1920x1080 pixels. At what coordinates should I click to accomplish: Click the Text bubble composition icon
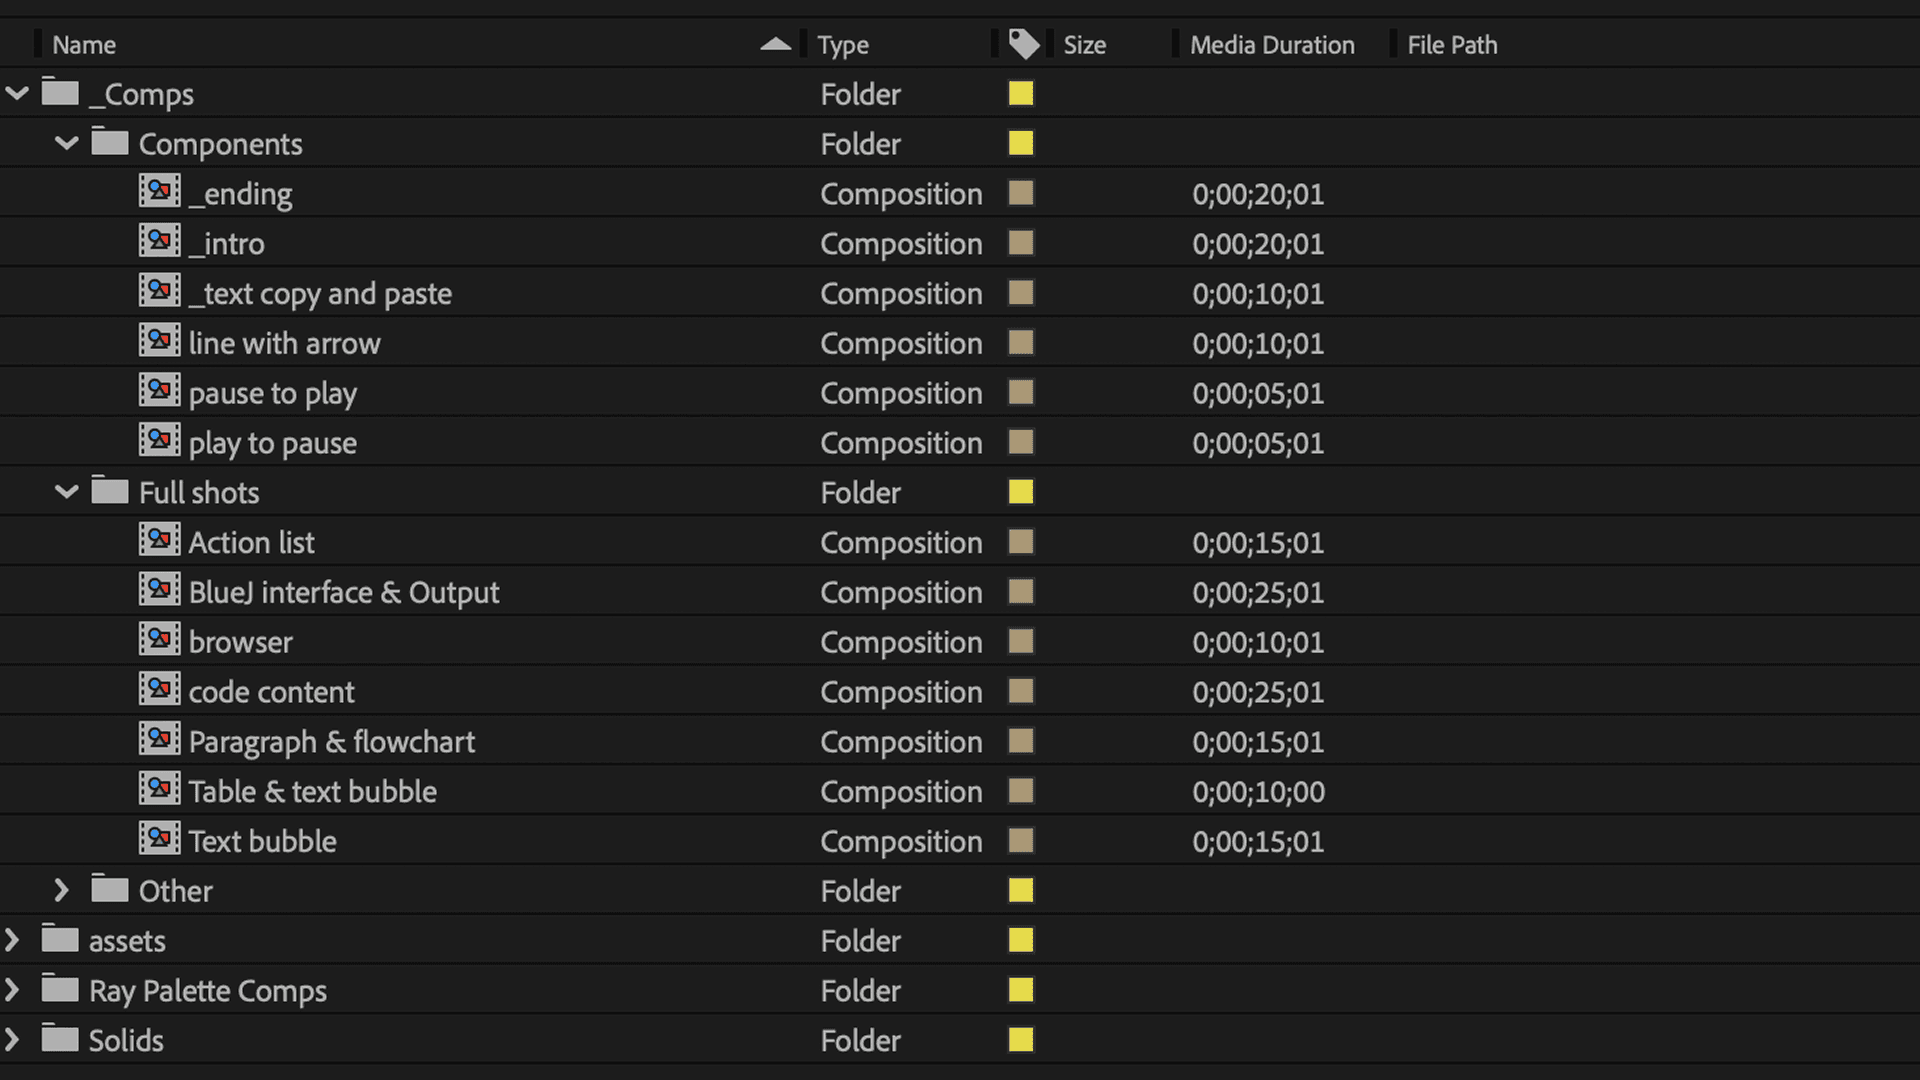coord(159,840)
